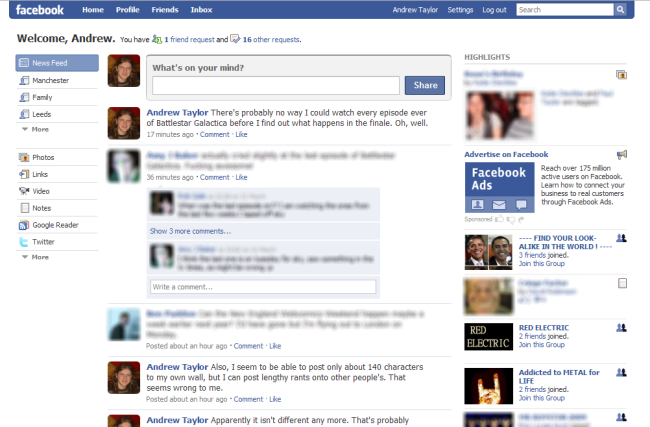Click the Facebook Ads banner image
This screenshot has height=427, width=650.
pyautogui.click(x=499, y=187)
